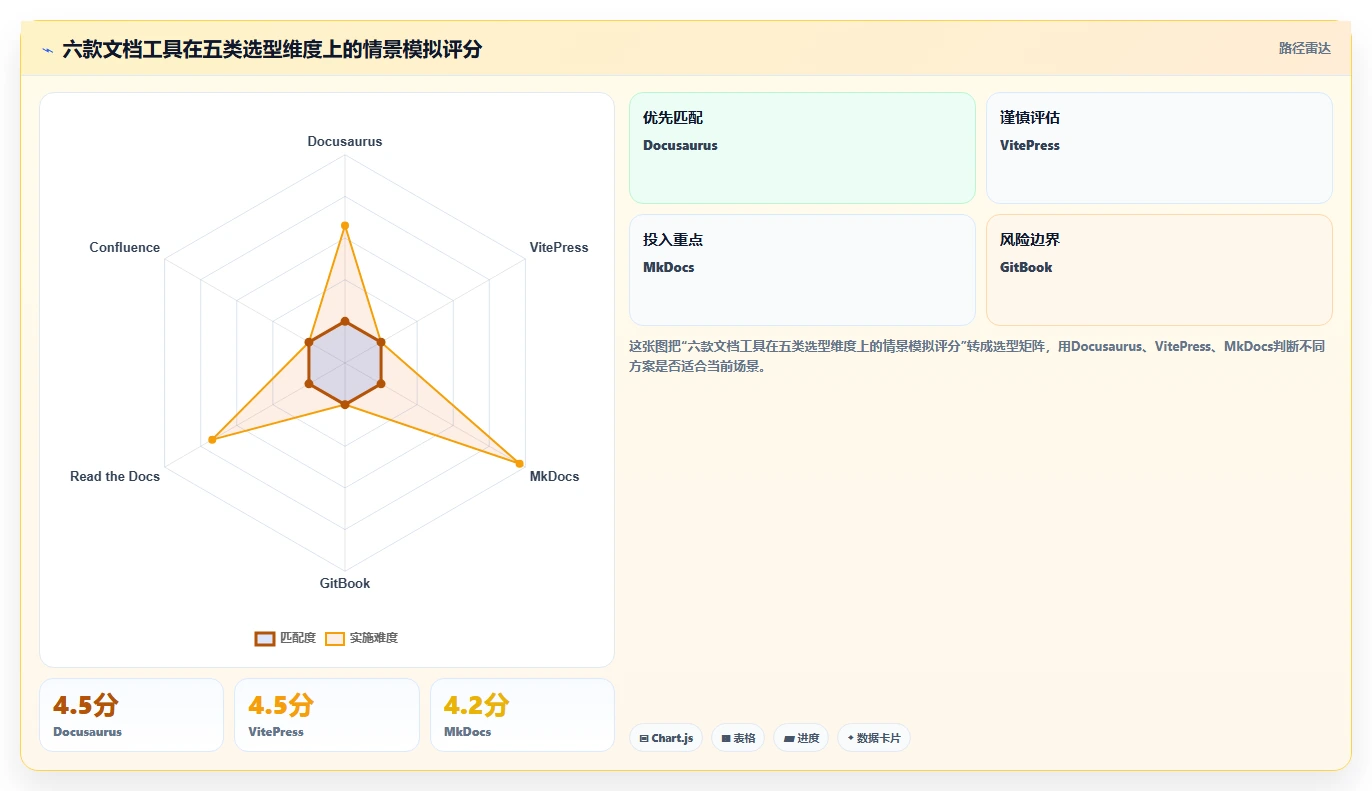Click the header icon before the title
This screenshot has height=791, width=1372.
click(x=47, y=49)
